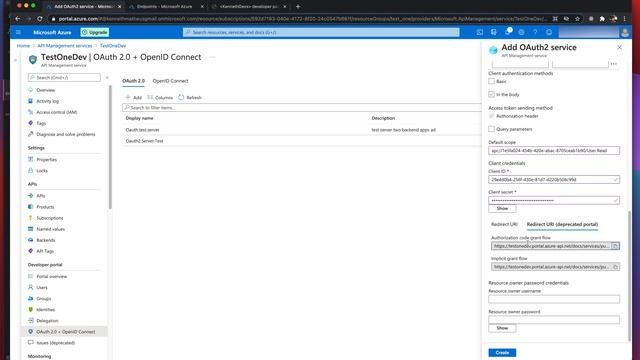This screenshot has height=360, width=640.
Task: Show the resource owner password
Action: pos(502,328)
